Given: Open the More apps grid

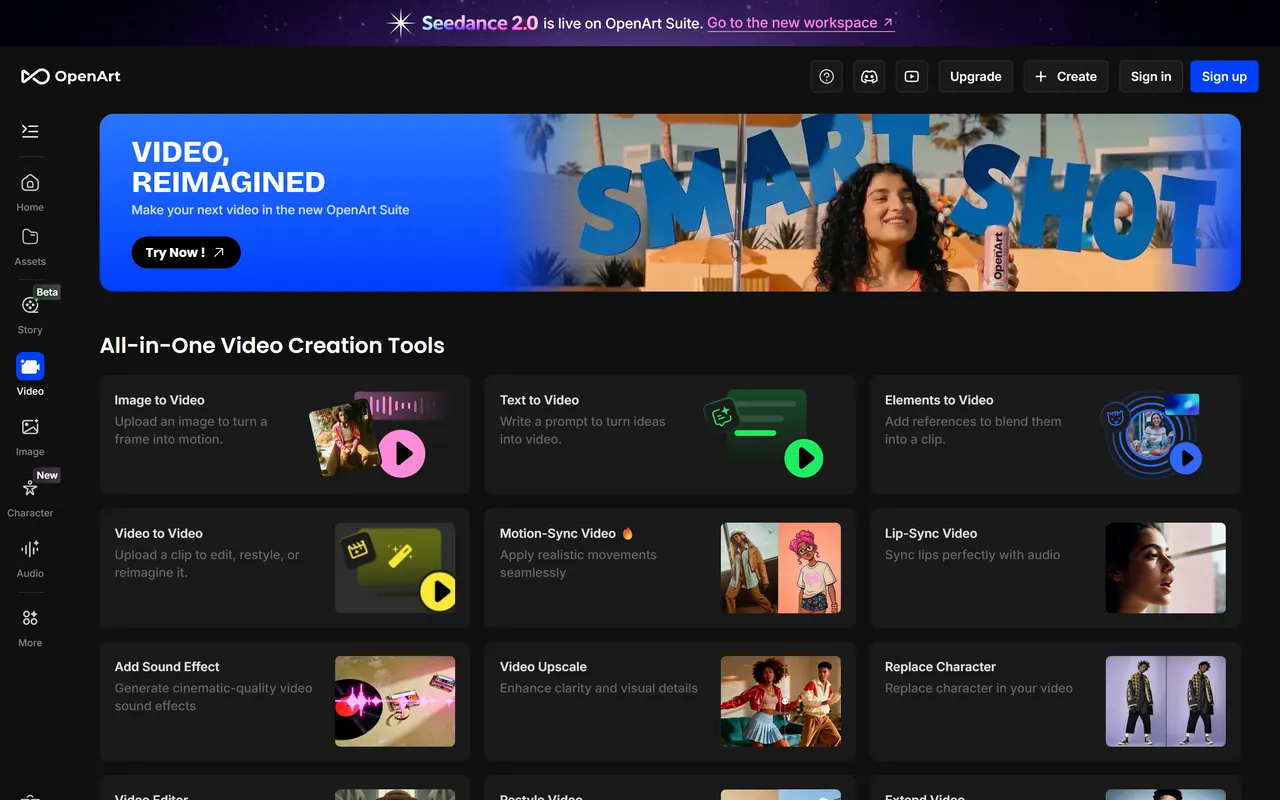Looking at the screenshot, I should click(x=30, y=627).
